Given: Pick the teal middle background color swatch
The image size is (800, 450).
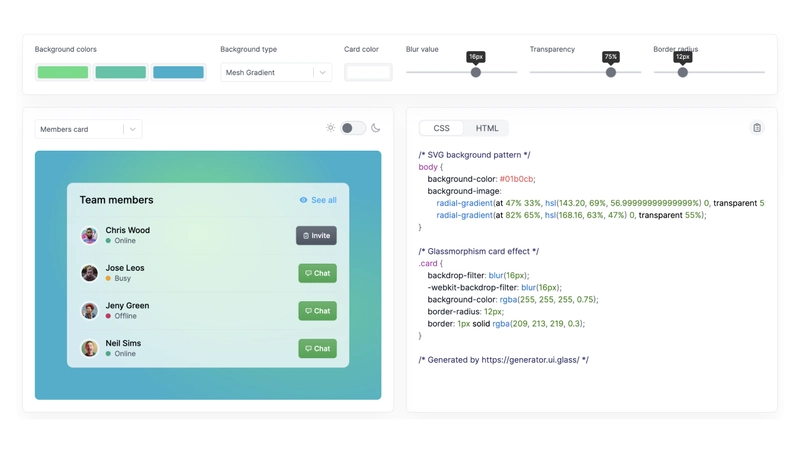Looking at the screenshot, I should [120, 72].
